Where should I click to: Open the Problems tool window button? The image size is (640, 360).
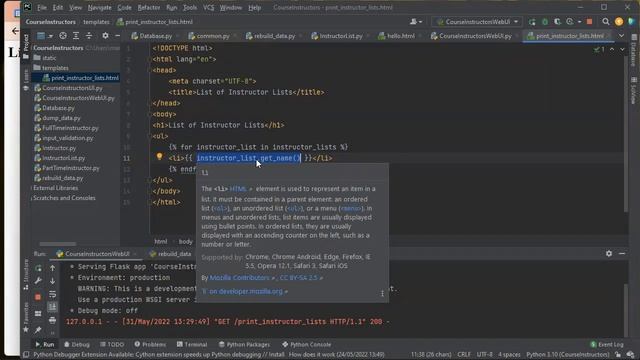click(150, 344)
